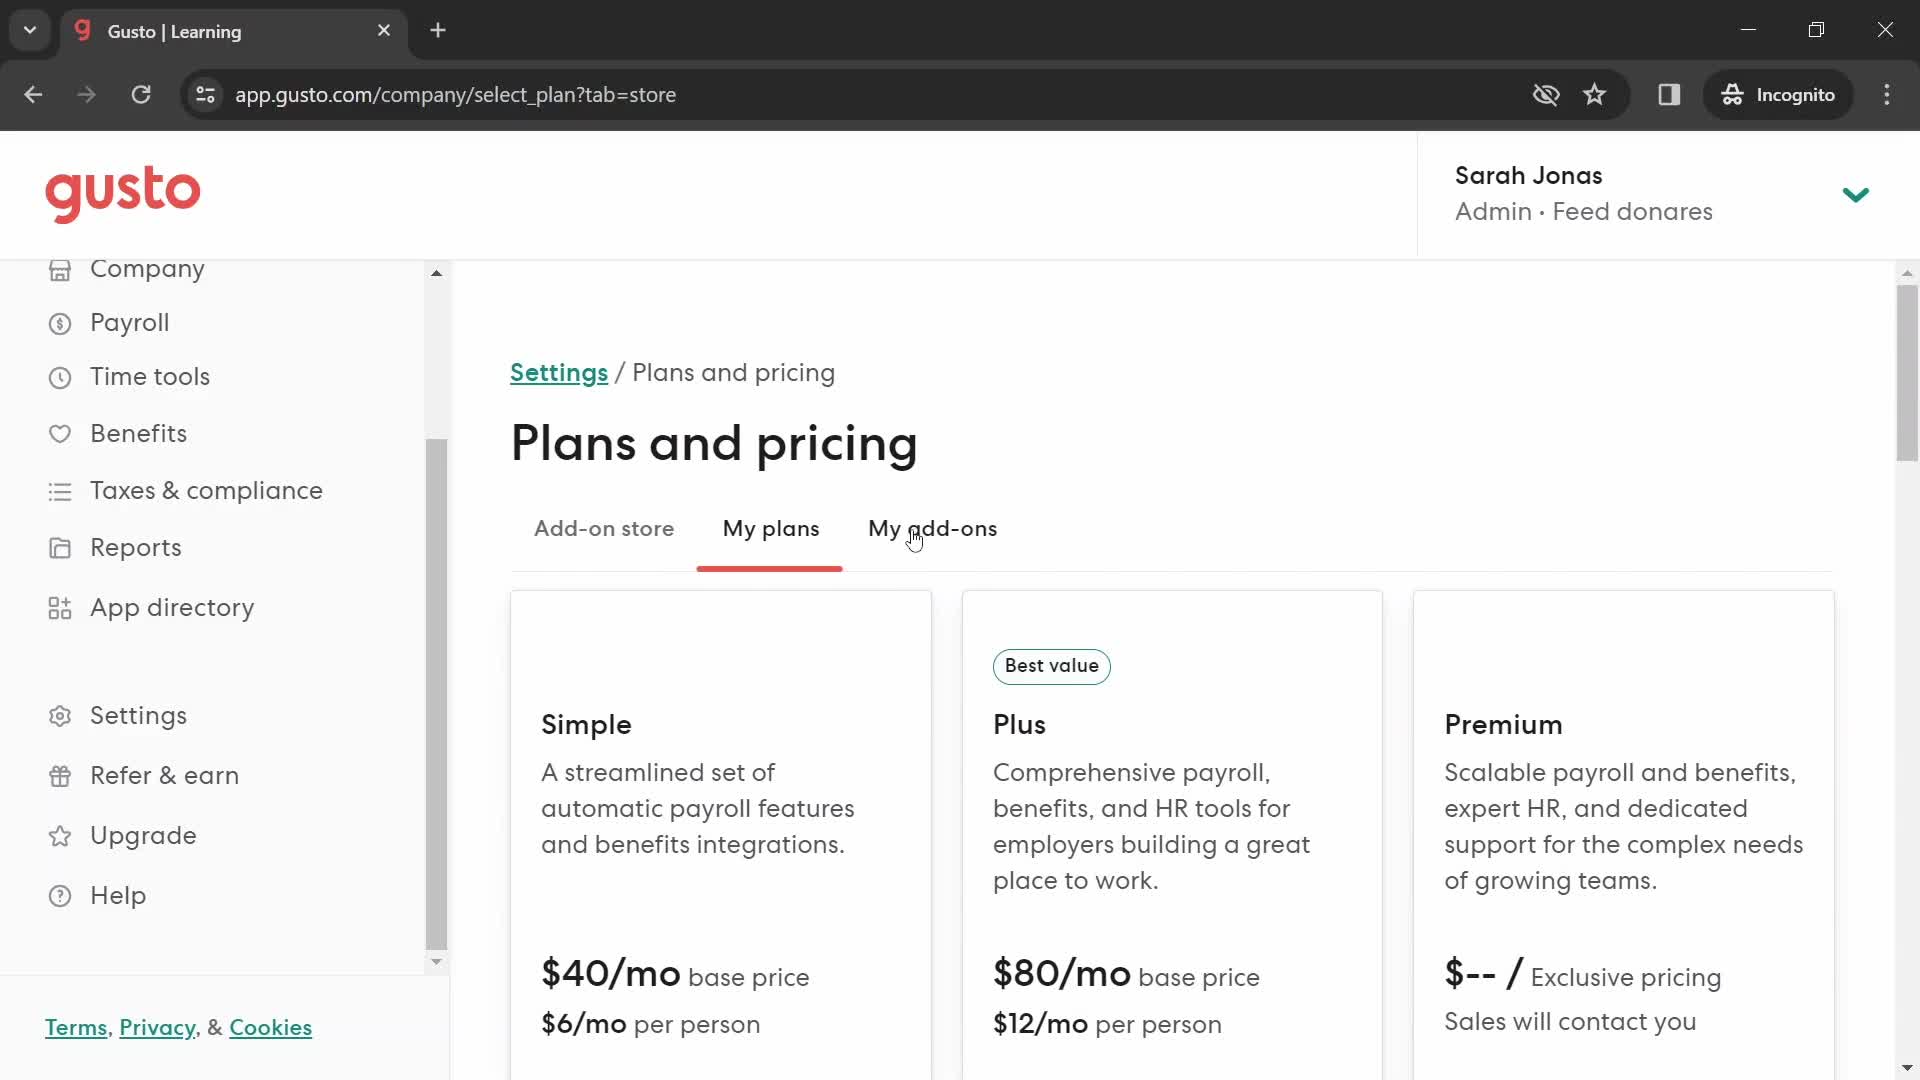
Task: Click the browser back navigation button
Action: [x=32, y=94]
